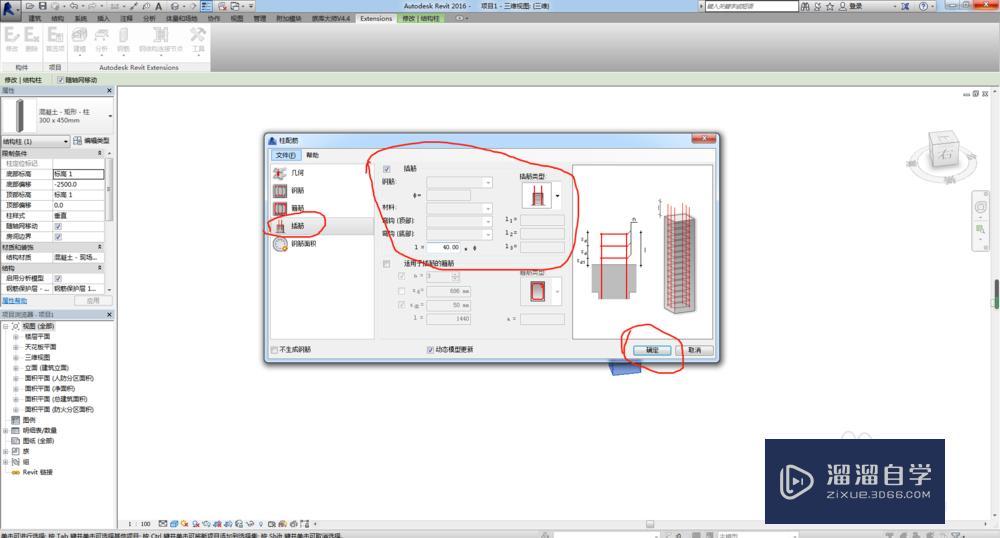
Task: Switch to the 建筑 ribbon tab
Action: pyautogui.click(x=34, y=18)
